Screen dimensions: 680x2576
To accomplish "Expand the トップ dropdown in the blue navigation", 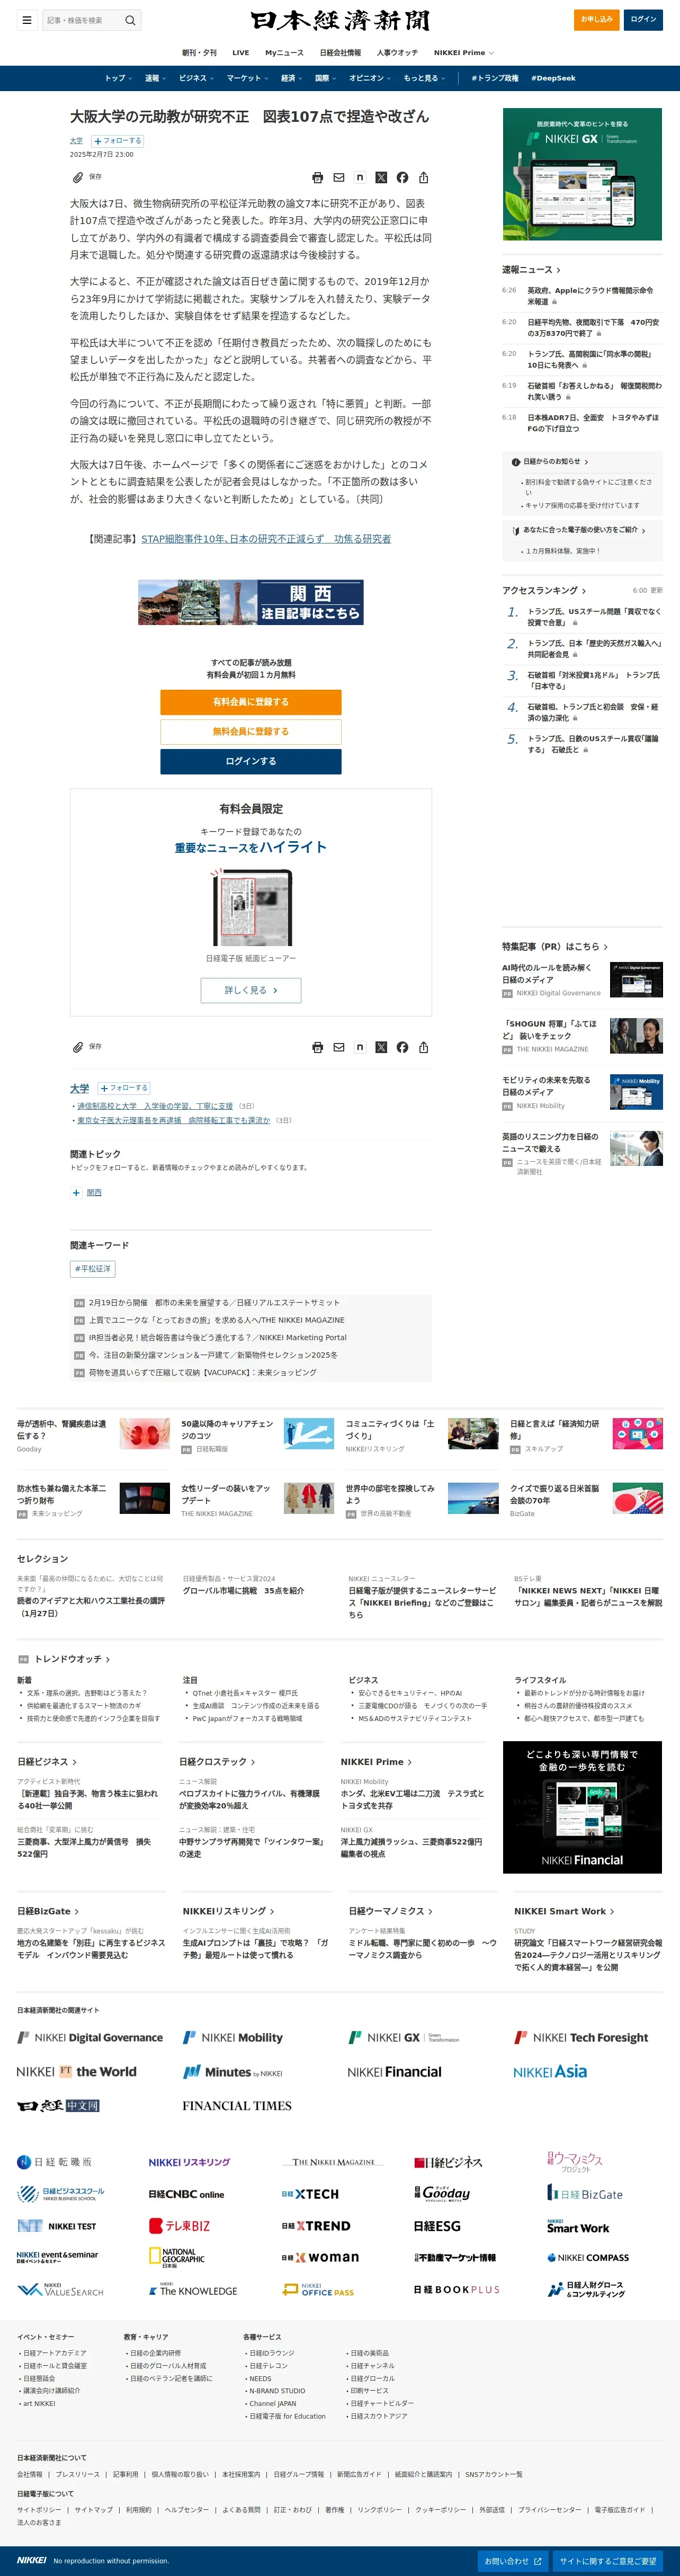I will 118,78.
